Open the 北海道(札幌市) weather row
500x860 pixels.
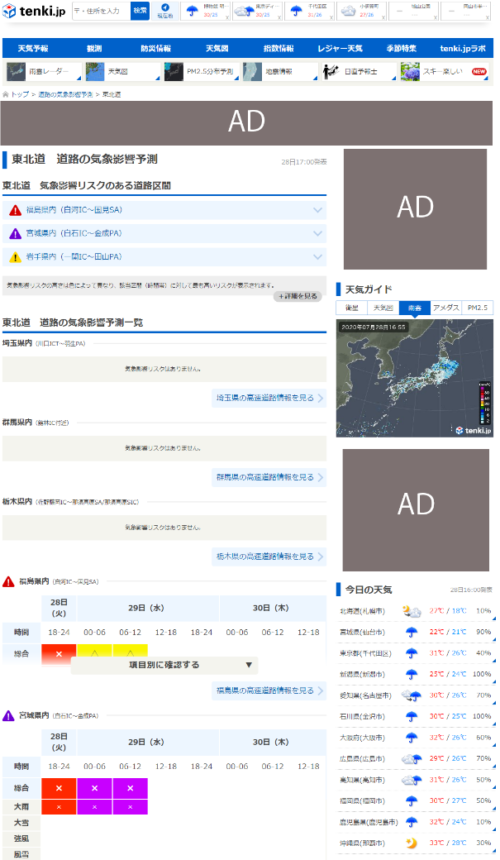tap(415, 611)
